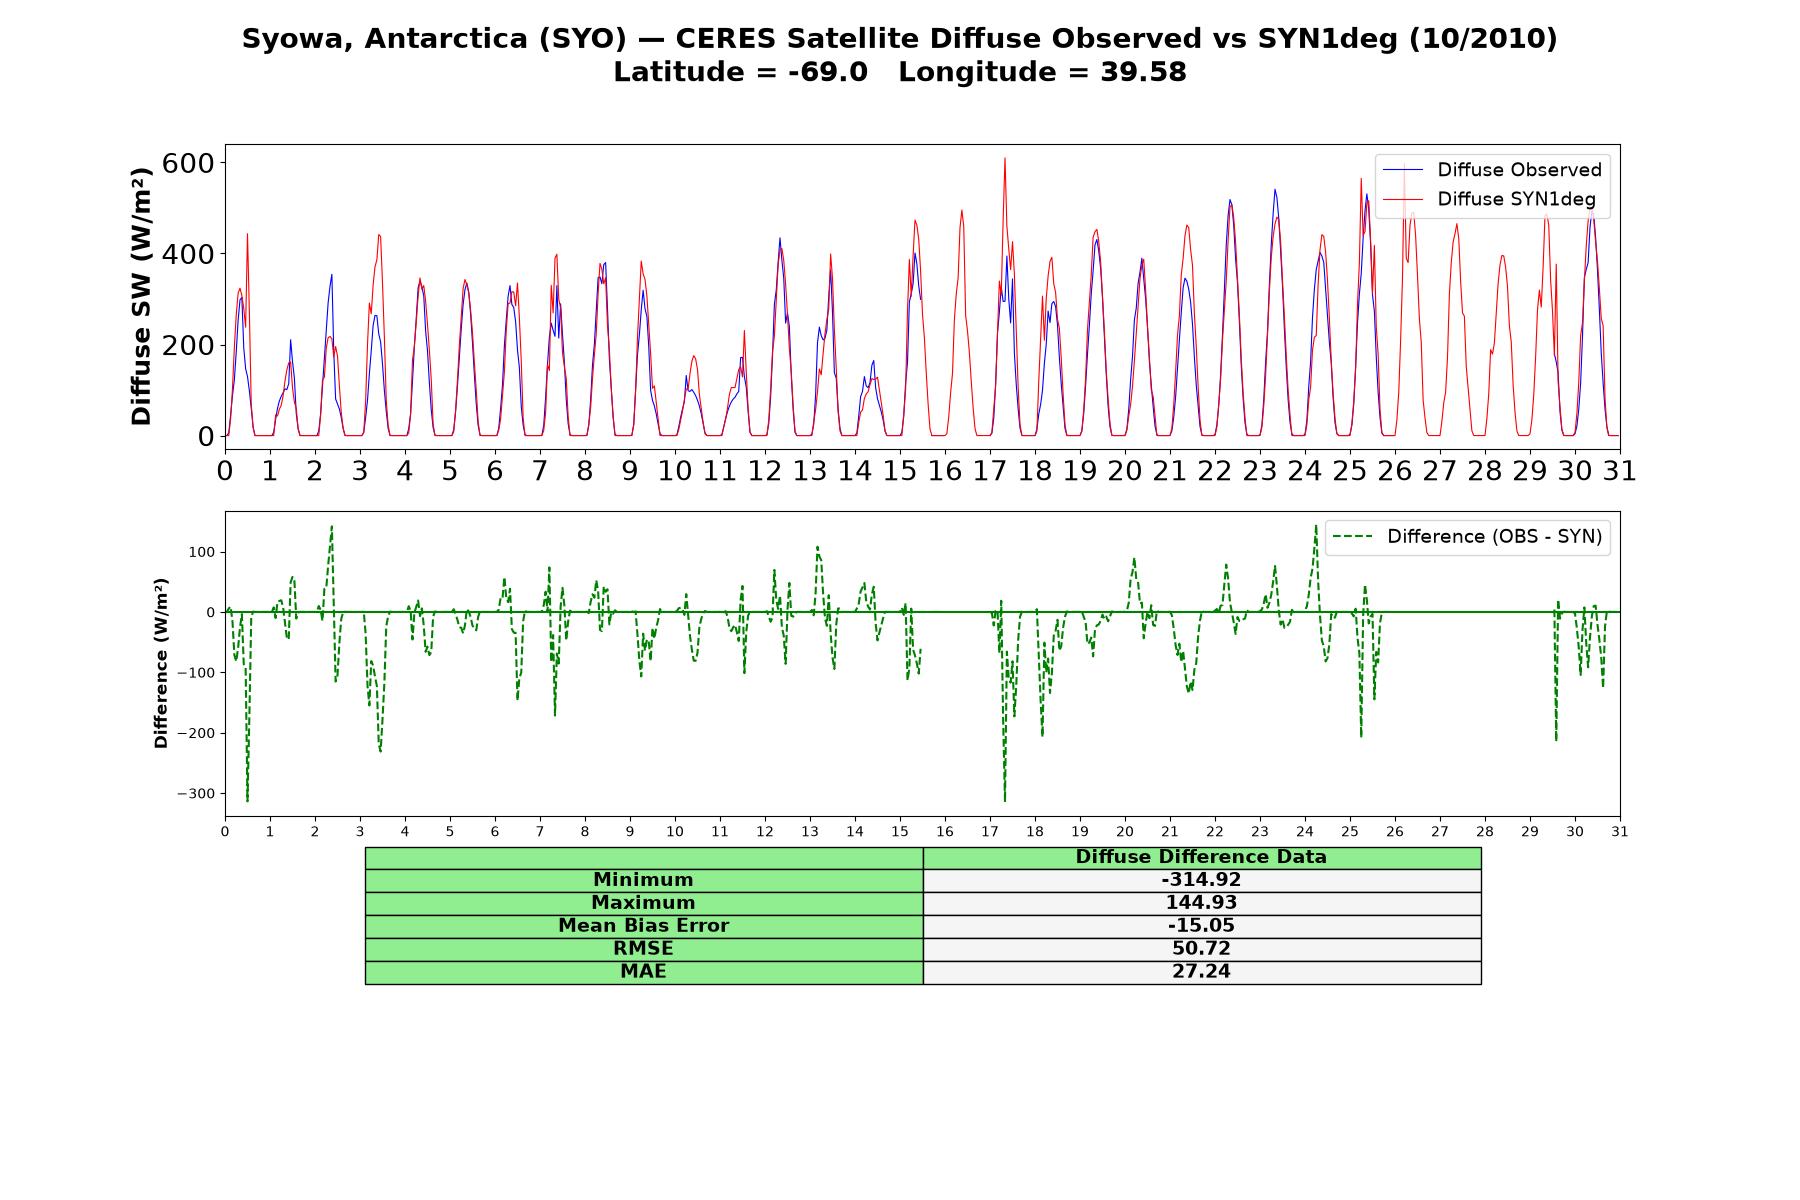Screen dimensions: 1800x1200
Task: Click the blue line swatch in legend
Action: pyautogui.click(x=1402, y=170)
